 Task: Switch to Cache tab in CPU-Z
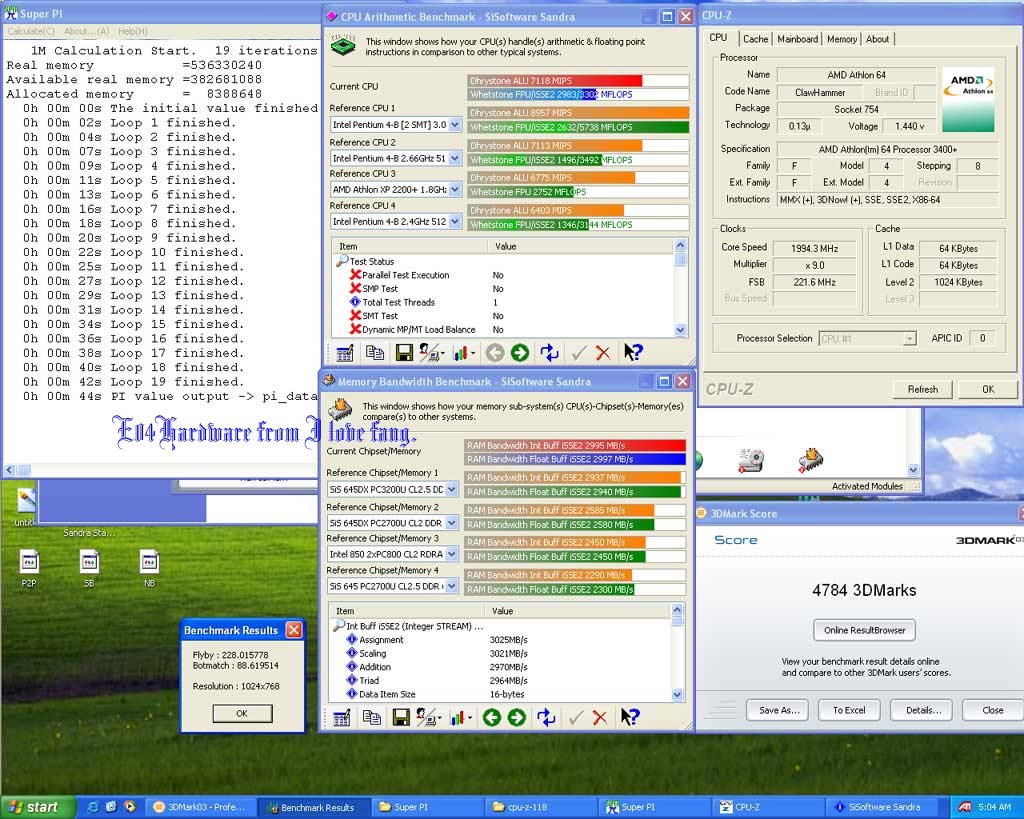(756, 39)
